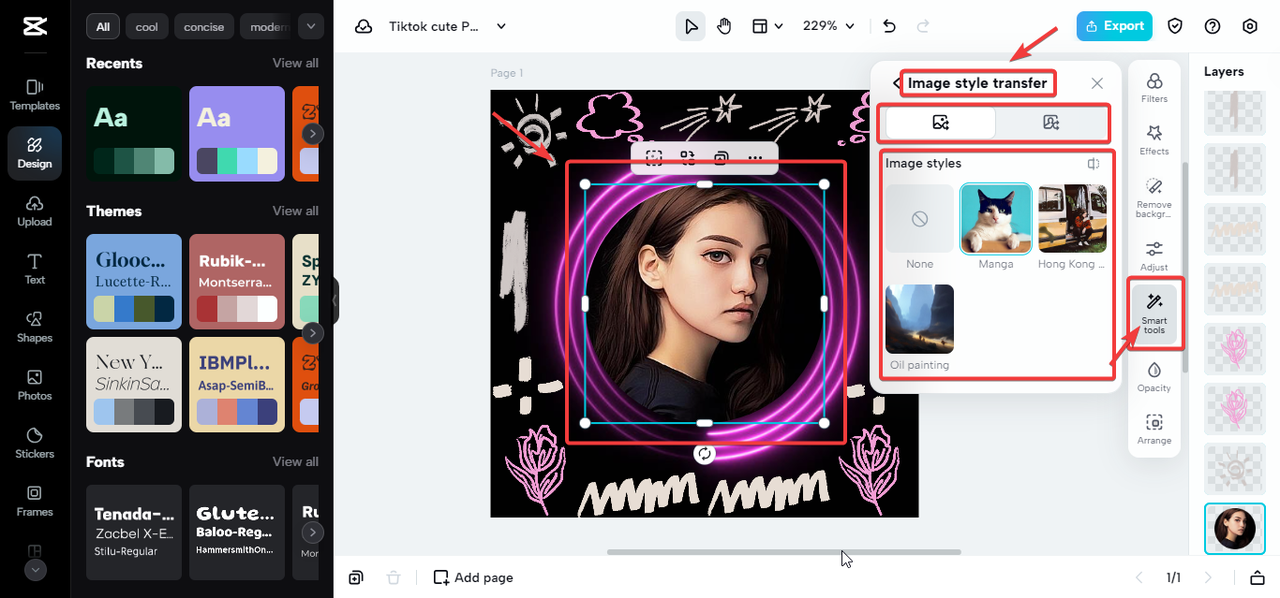This screenshot has height=598, width=1280.
Task: Open the Templates sidebar panel
Action: [35, 95]
